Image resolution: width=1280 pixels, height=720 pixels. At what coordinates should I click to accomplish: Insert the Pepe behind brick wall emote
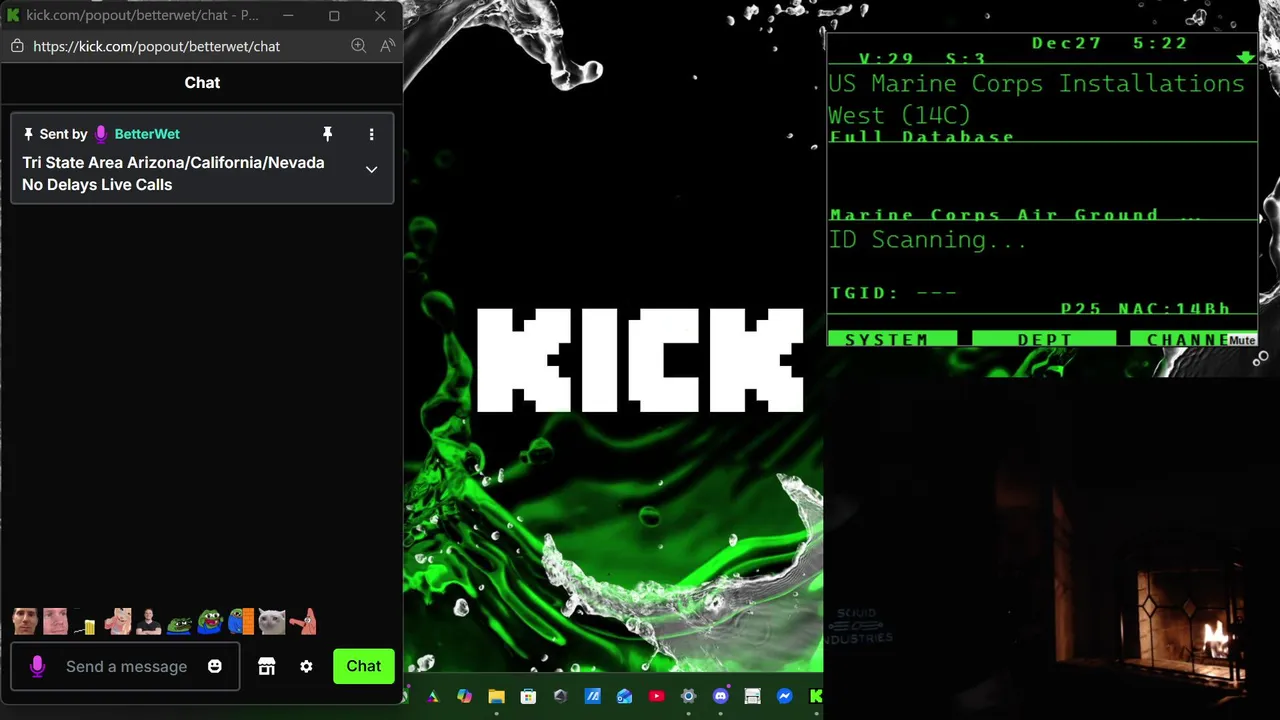point(241,621)
